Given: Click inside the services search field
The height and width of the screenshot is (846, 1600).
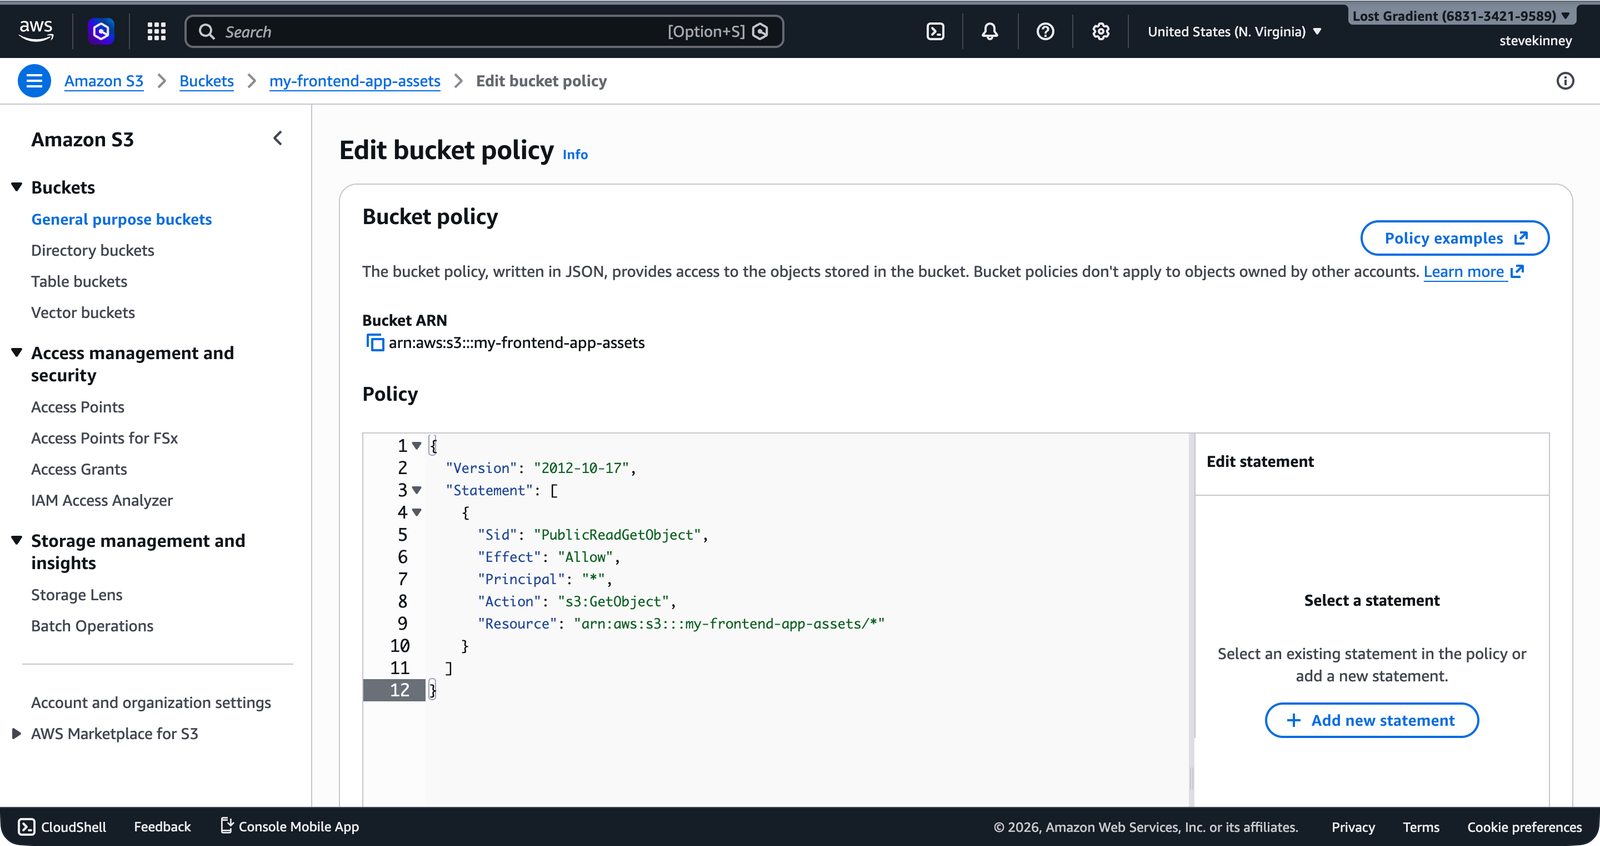Looking at the screenshot, I should (x=484, y=31).
